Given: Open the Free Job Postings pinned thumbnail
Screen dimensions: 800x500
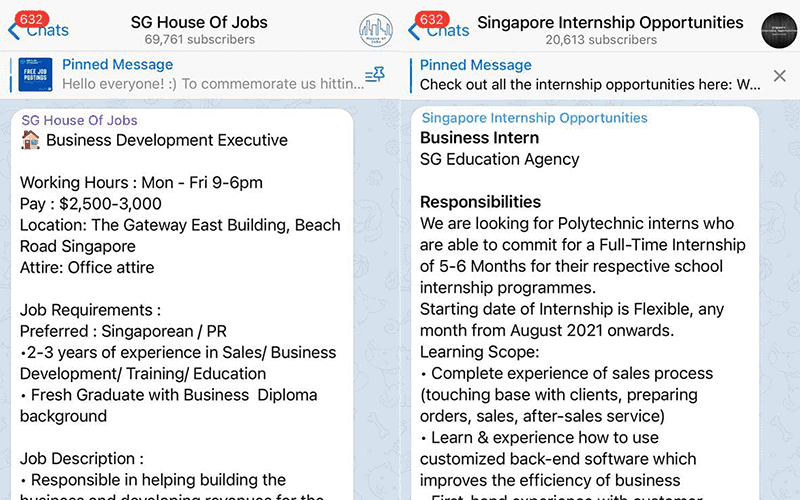Looking at the screenshot, I should pos(36,75).
